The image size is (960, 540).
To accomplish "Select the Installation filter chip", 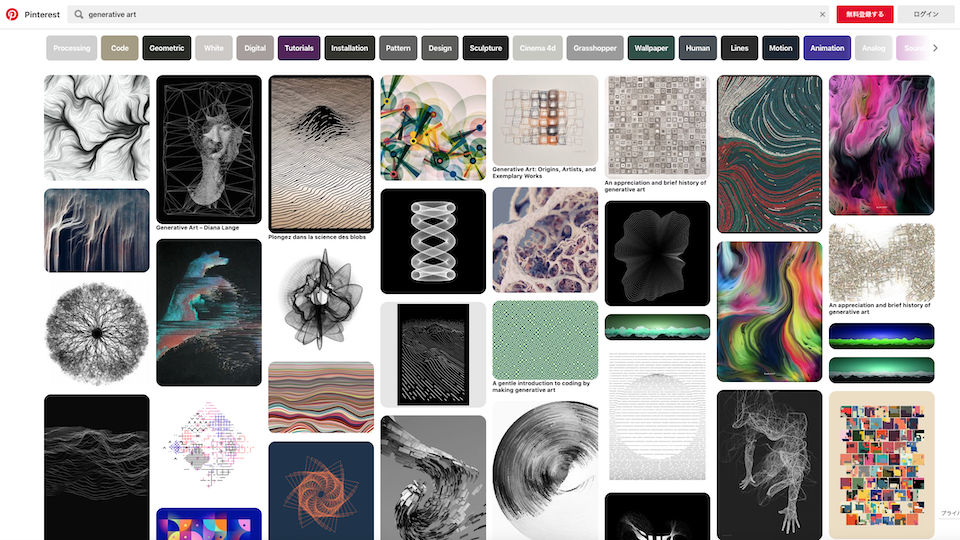I will pos(350,48).
